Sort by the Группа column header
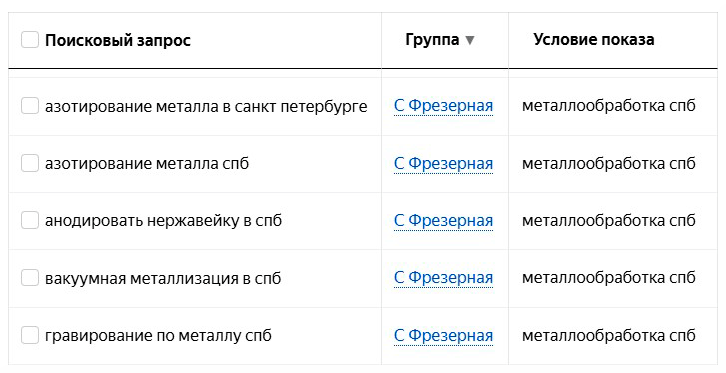726x373 pixels. (x=432, y=40)
